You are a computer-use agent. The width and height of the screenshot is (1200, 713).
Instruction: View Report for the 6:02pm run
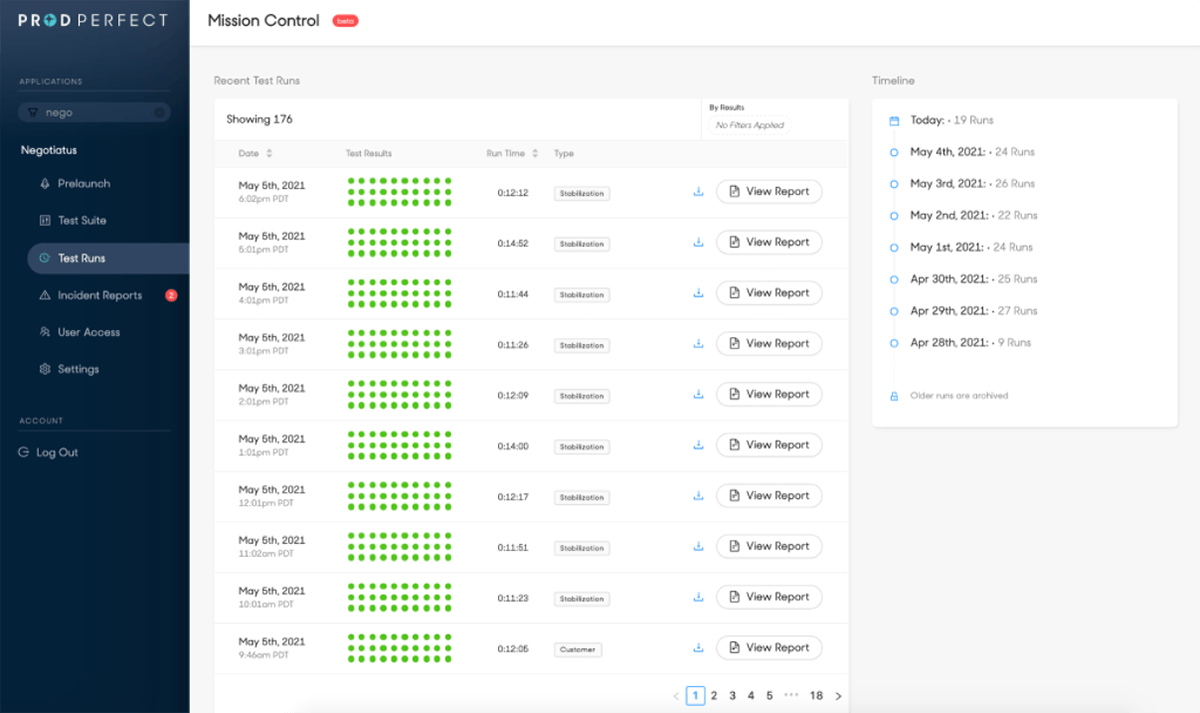click(769, 192)
